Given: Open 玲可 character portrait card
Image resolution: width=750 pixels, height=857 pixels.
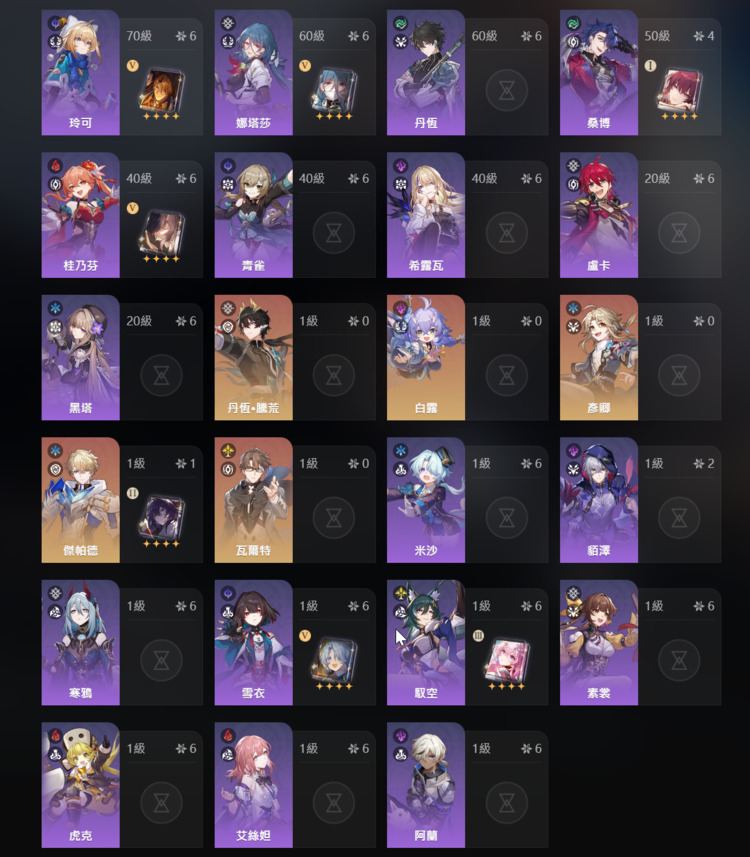Looking at the screenshot, I should point(80,72).
